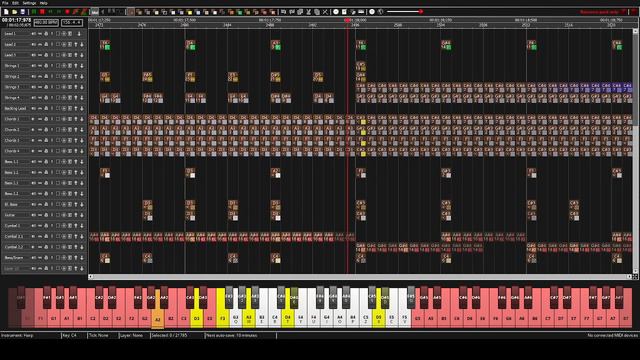Select the Harp instrument icon in toolbar
Image resolution: width=640 pixels, height=360 pixels.
(131, 12)
